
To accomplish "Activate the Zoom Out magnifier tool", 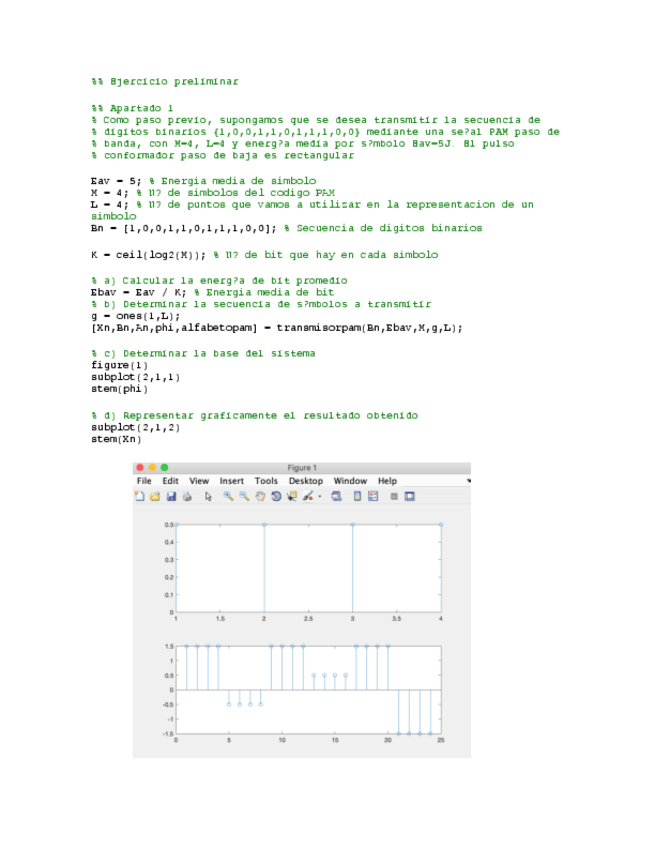I will 243,495.
